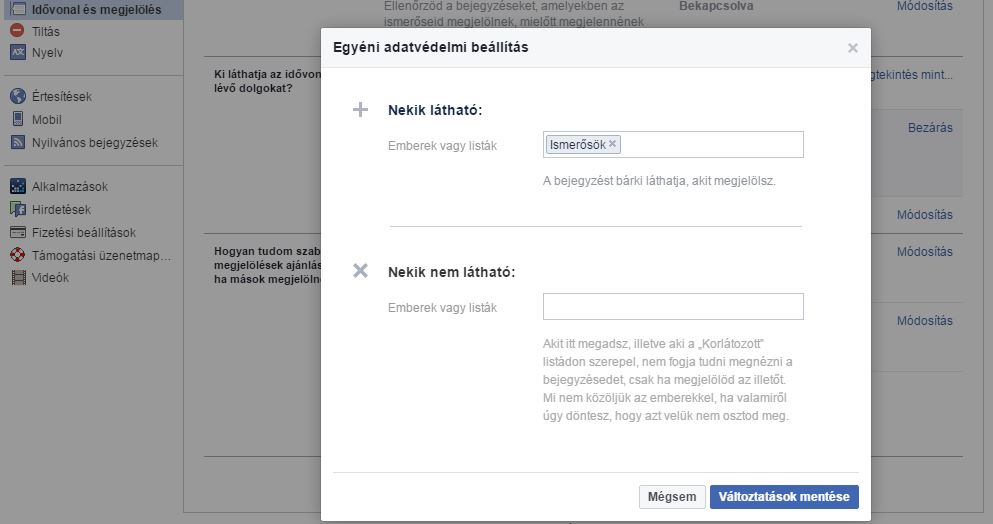Click the Tiltás blocking icon in sidebar

(17, 31)
